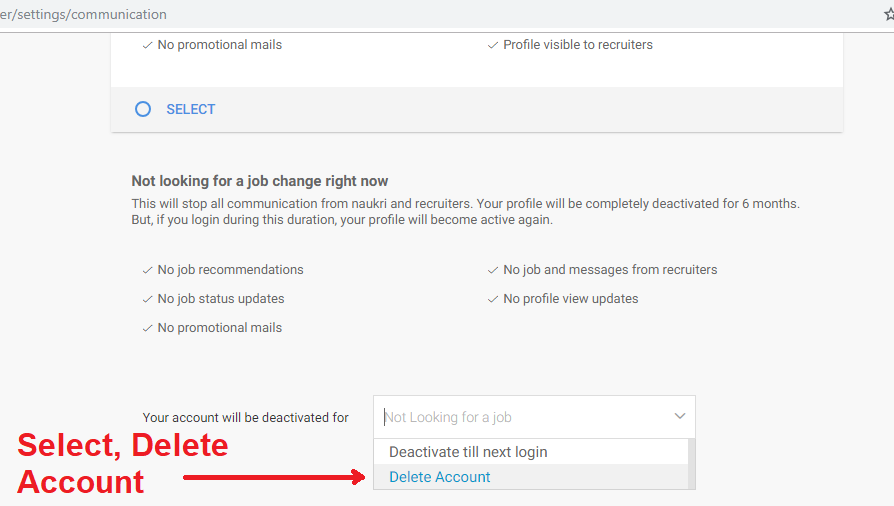
Task: Click checkmark next to 'No job recommendations'
Action: click(x=147, y=270)
